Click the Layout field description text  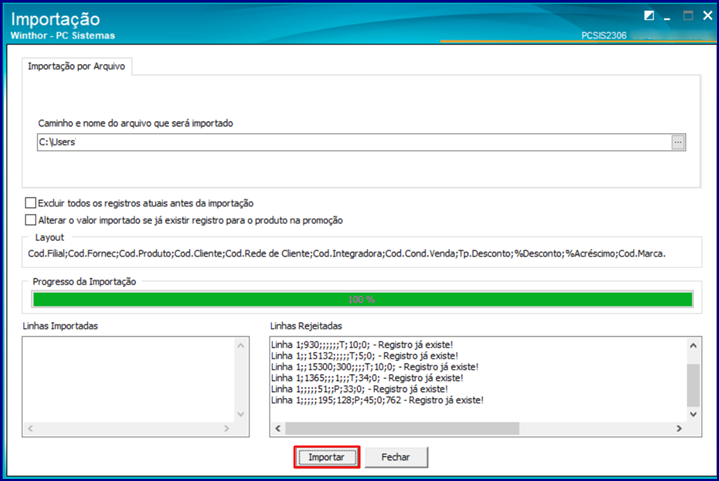[347, 254]
